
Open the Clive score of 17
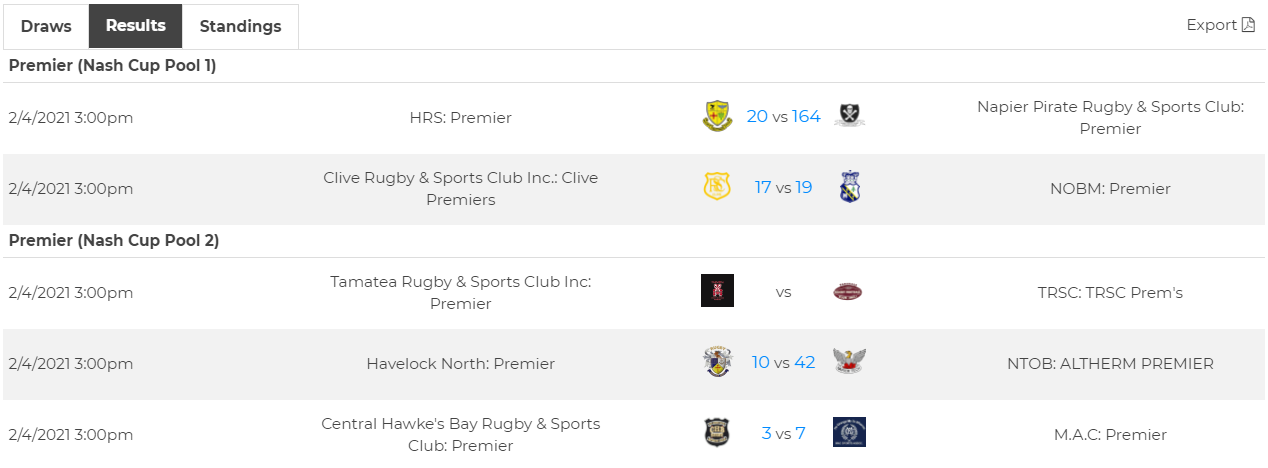tap(763, 188)
